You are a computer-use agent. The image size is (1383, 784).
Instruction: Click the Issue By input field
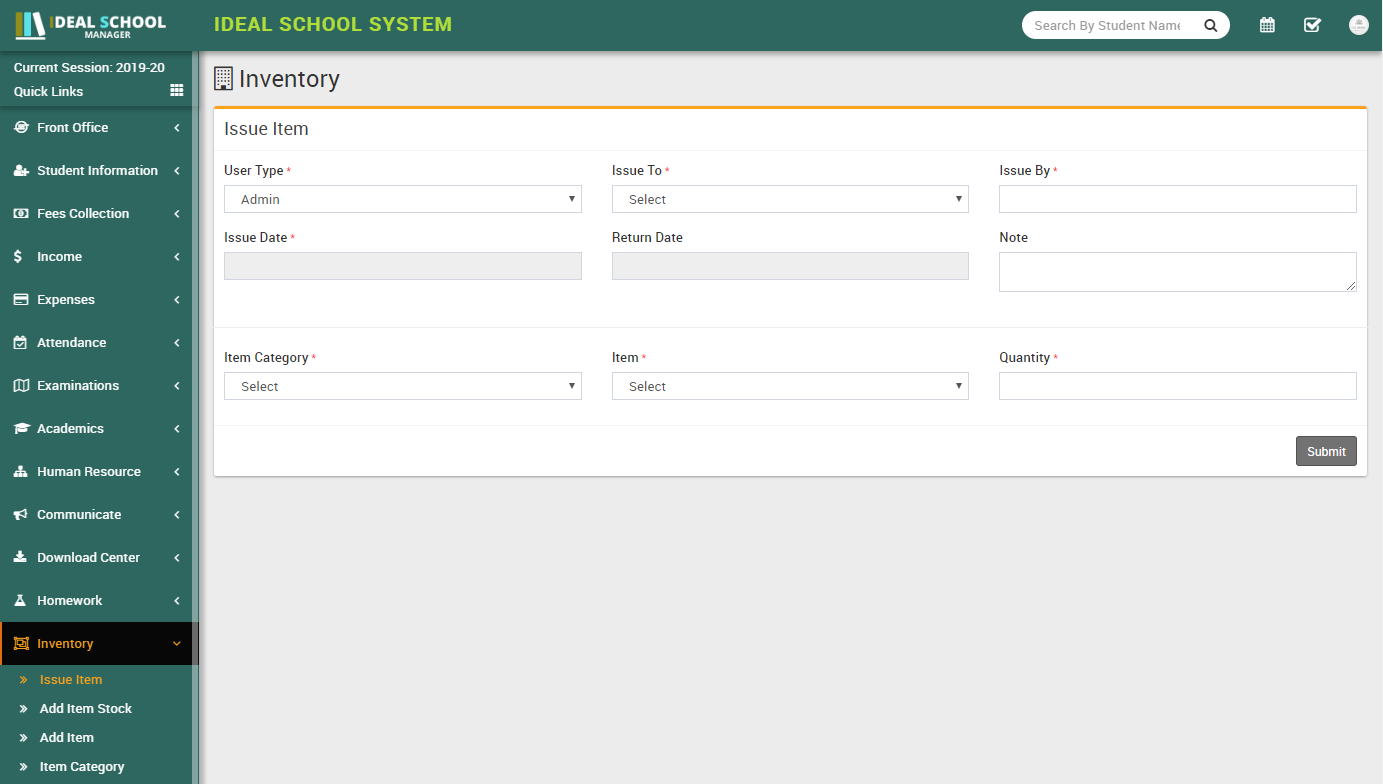(x=1178, y=199)
